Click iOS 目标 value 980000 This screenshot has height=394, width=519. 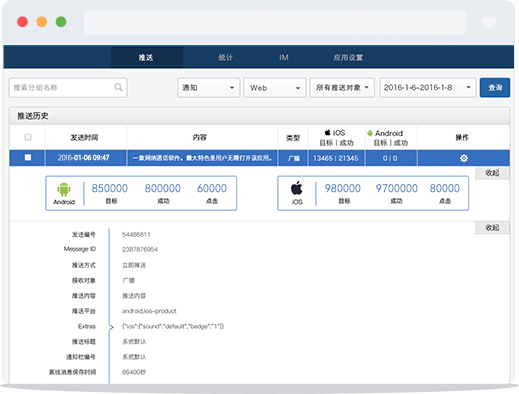(x=343, y=188)
